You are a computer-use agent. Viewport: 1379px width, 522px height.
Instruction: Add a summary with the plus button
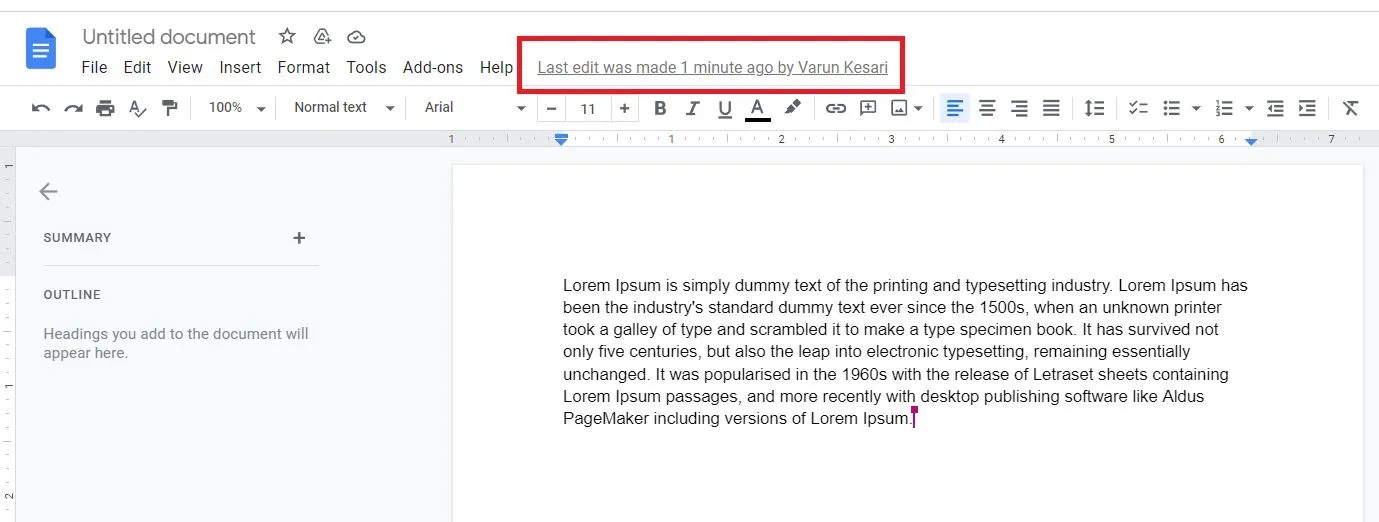tap(299, 238)
